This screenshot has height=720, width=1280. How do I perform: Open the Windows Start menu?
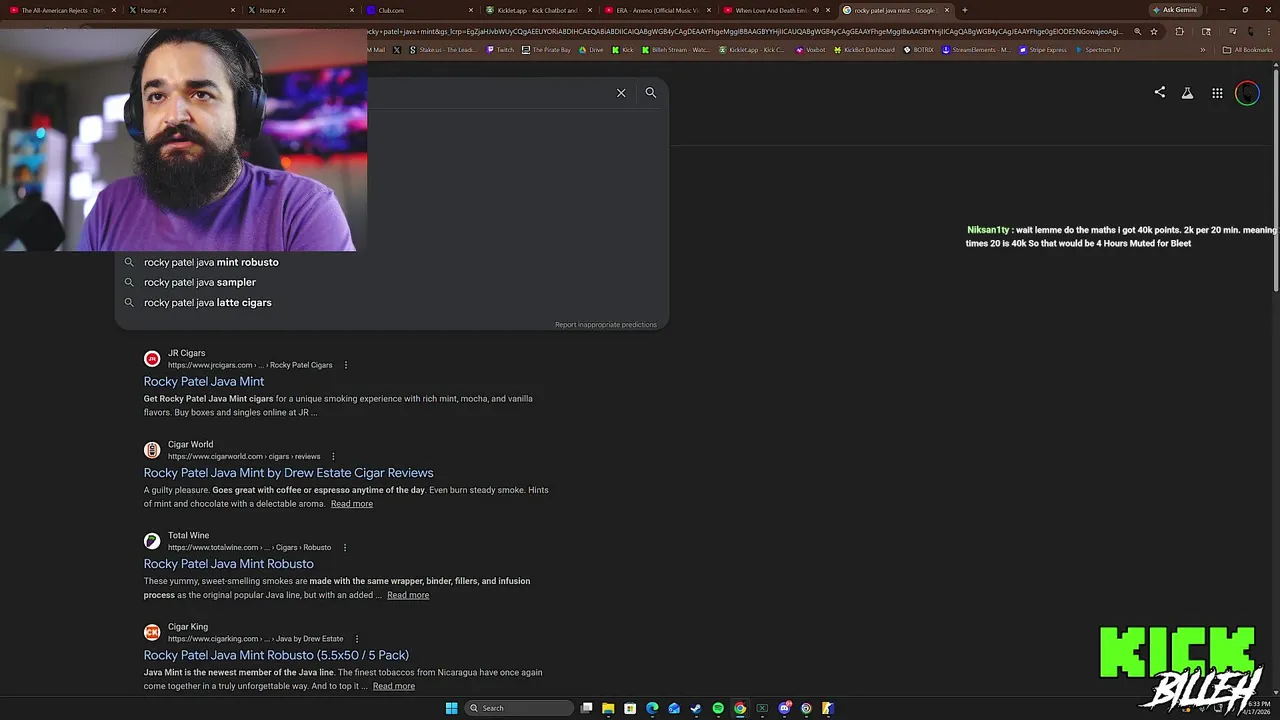pos(452,708)
